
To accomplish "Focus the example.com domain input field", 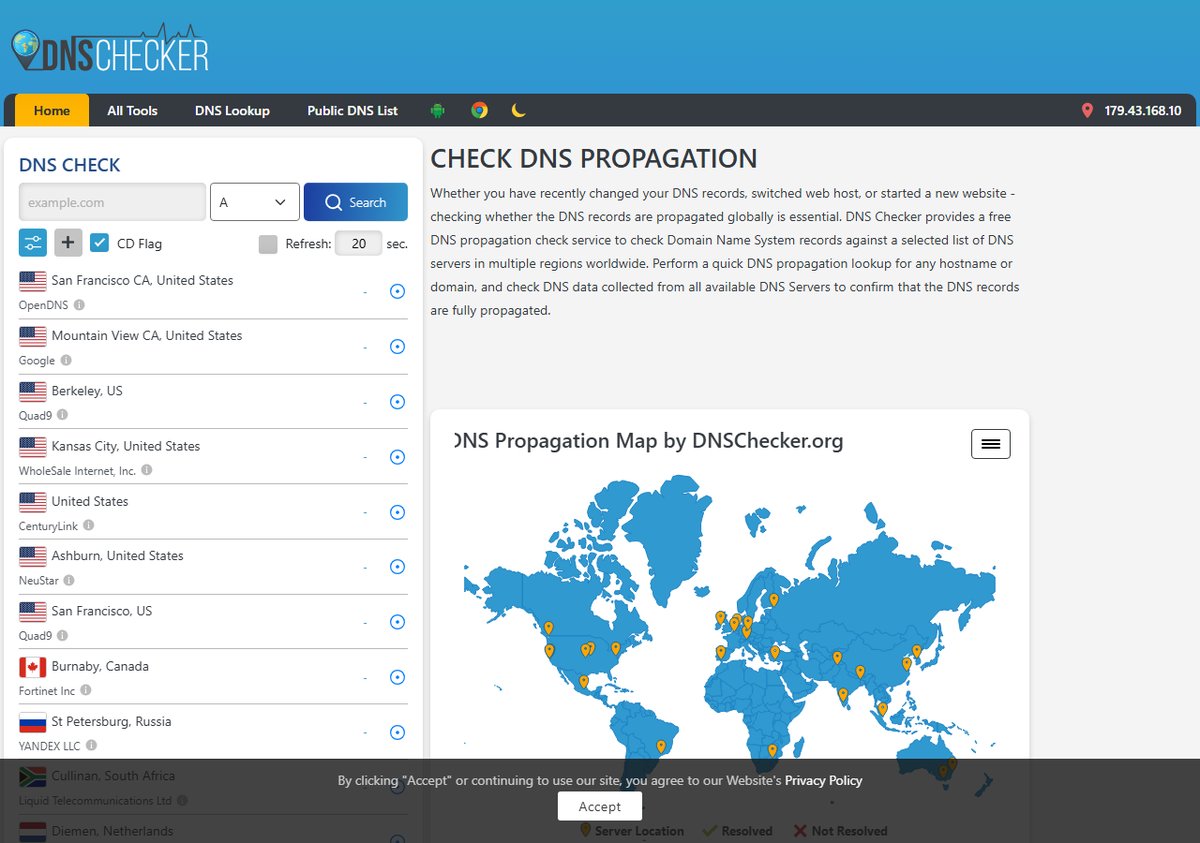I will click(x=112, y=202).
